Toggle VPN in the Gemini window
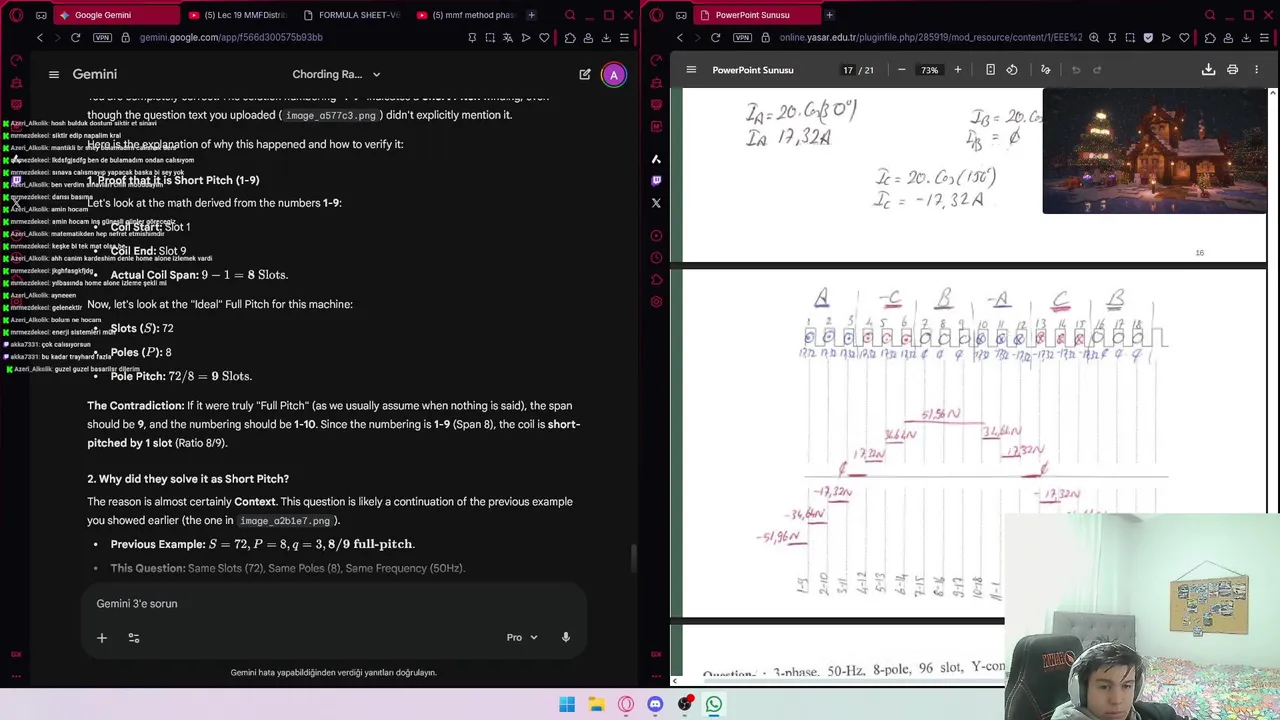Viewport: 1280px width, 720px height. (102, 37)
